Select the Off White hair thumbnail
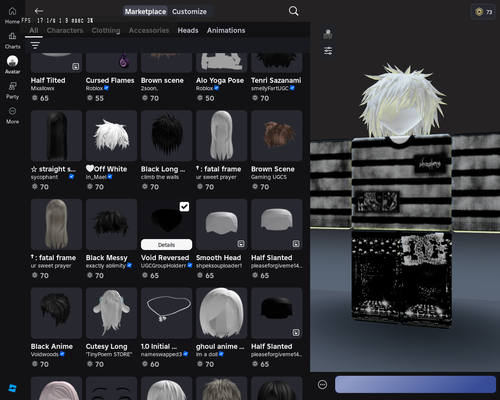The height and width of the screenshot is (400, 500). pos(111,136)
